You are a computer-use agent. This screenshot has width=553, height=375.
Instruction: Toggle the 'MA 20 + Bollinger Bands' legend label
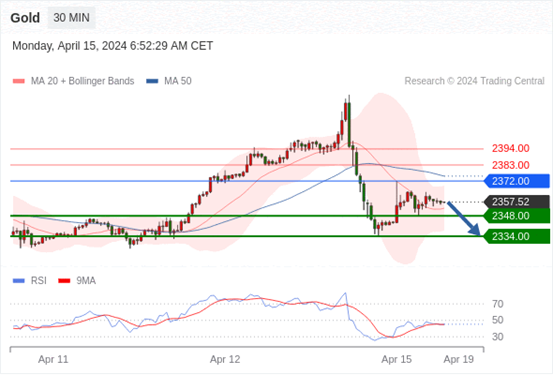pos(83,81)
